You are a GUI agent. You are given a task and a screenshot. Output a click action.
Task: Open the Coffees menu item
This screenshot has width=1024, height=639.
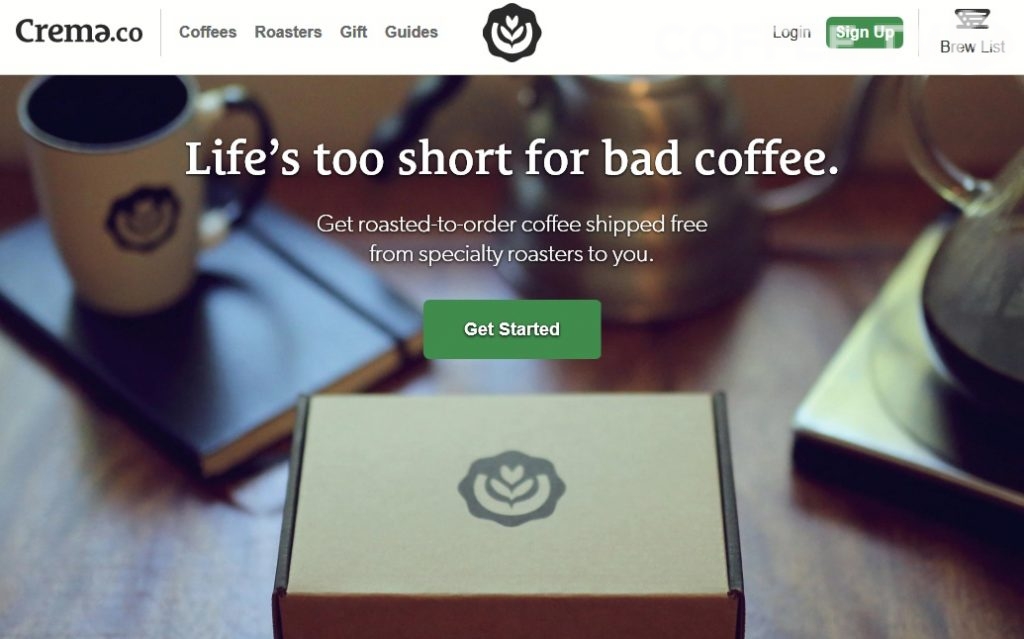click(208, 32)
